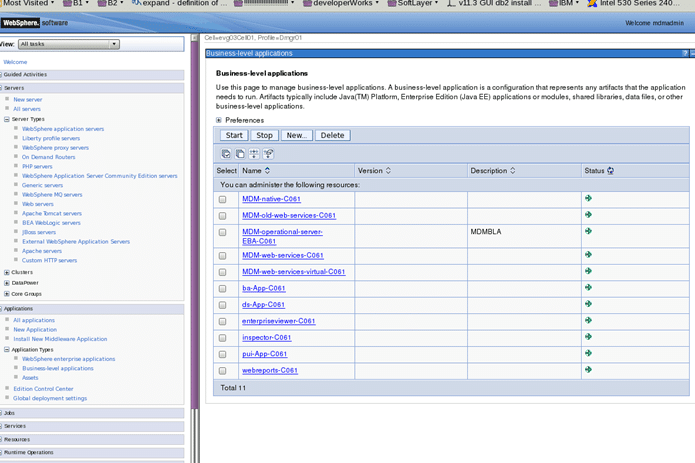This screenshot has width=695, height=463.
Task: Click the status arrow for webreports-C061
Action: pos(588,369)
